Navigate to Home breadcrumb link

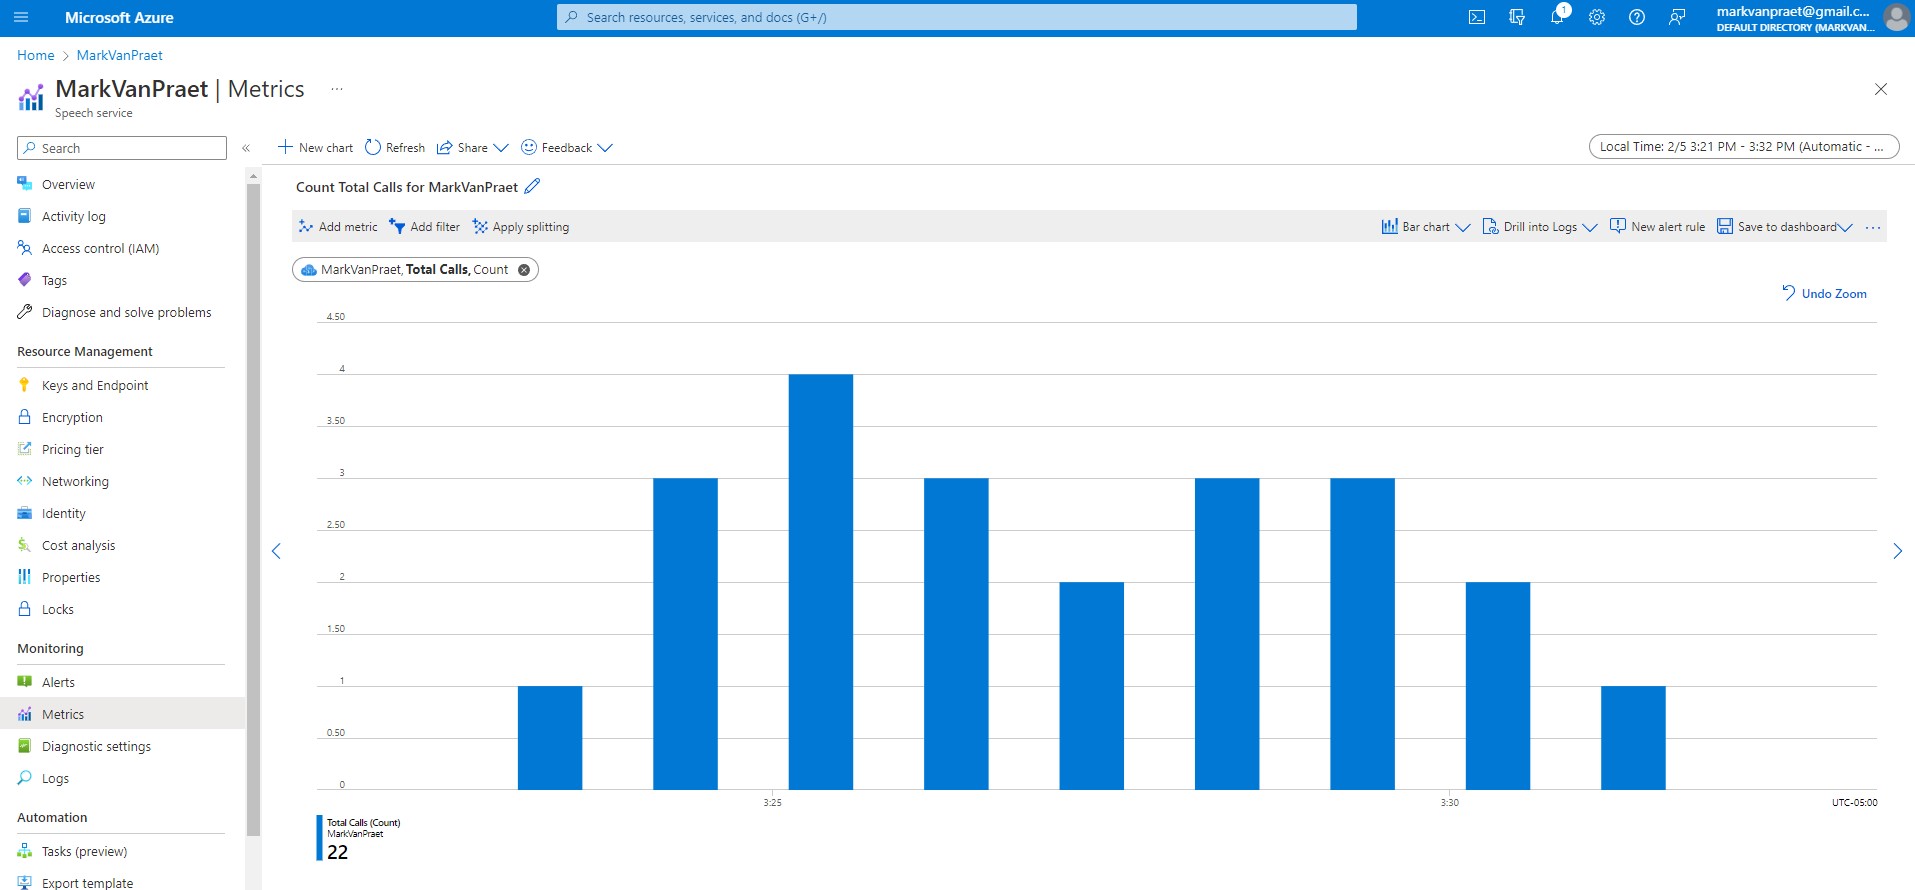coord(35,55)
